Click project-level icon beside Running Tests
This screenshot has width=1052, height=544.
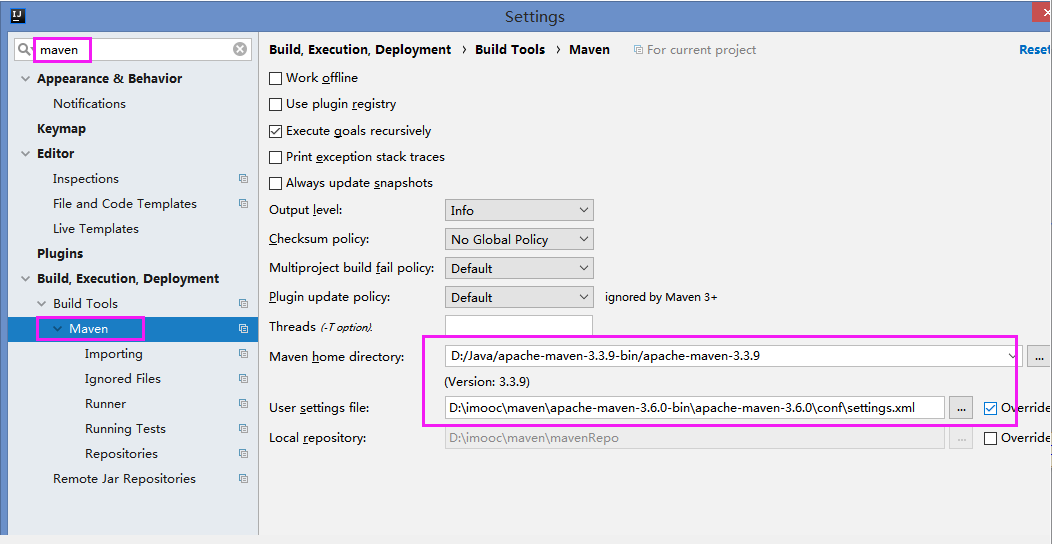pos(244,429)
